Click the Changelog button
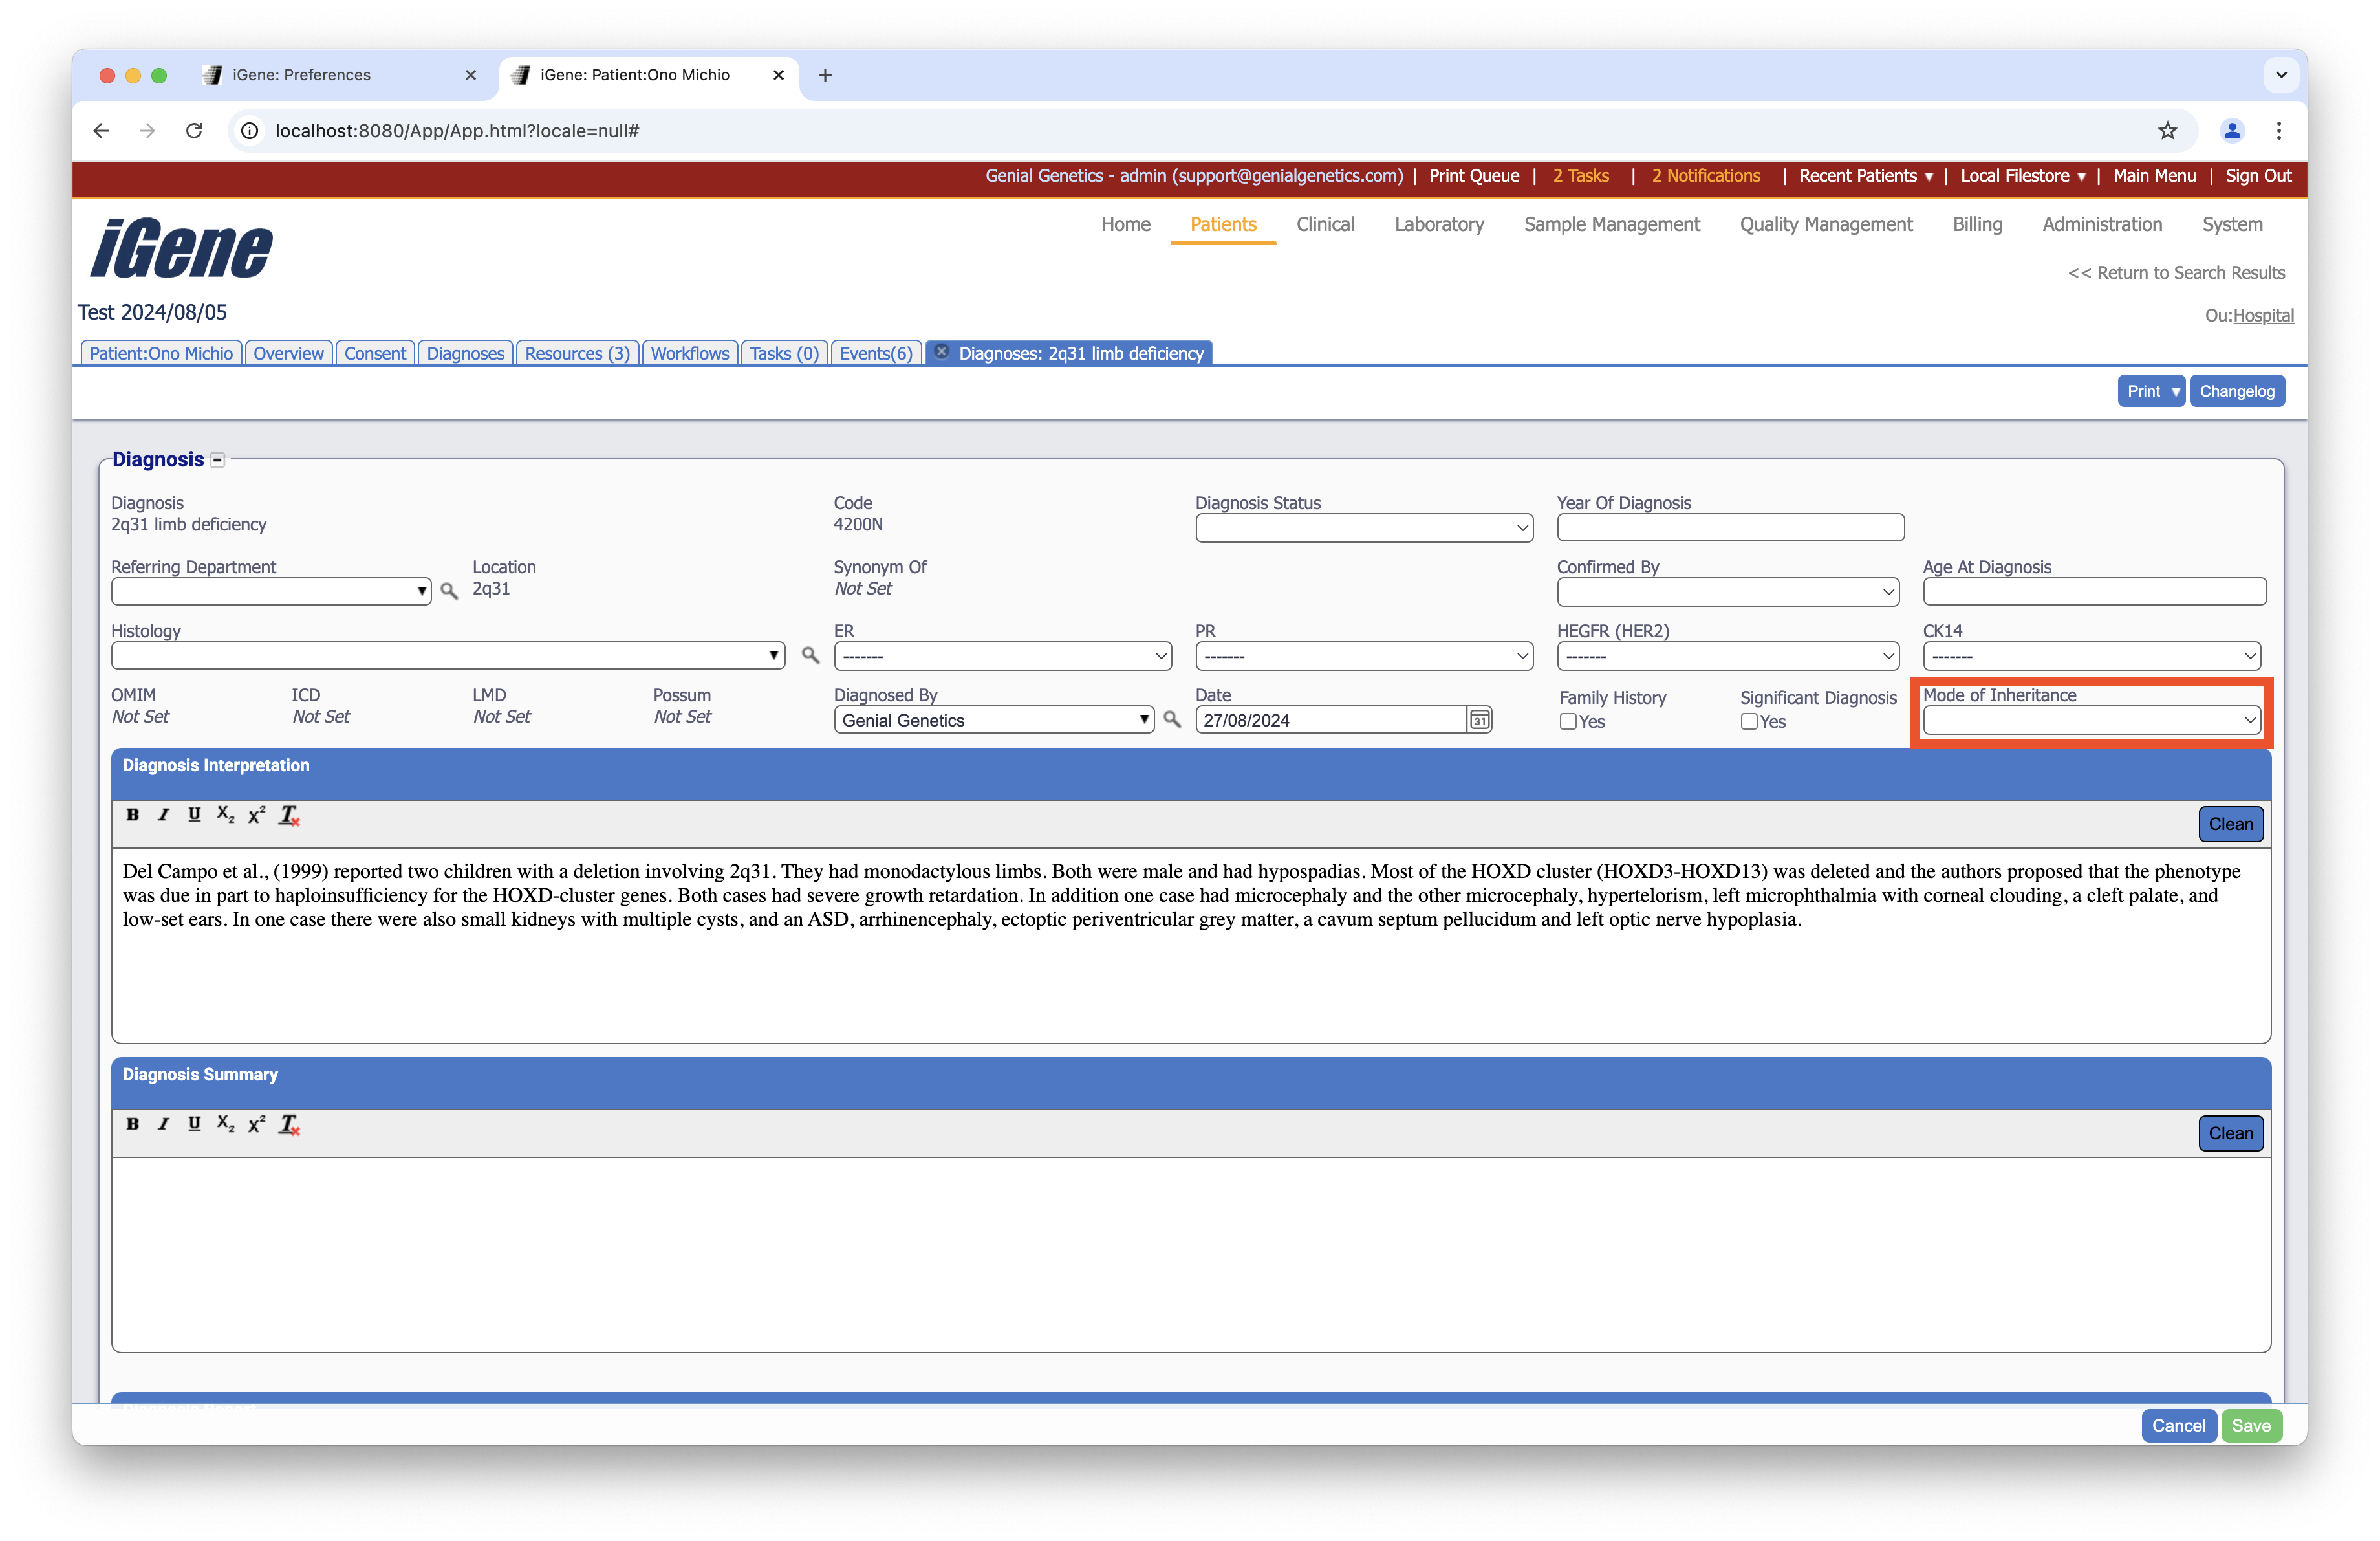Screen dimensions: 2380x1541 tap(2236, 391)
